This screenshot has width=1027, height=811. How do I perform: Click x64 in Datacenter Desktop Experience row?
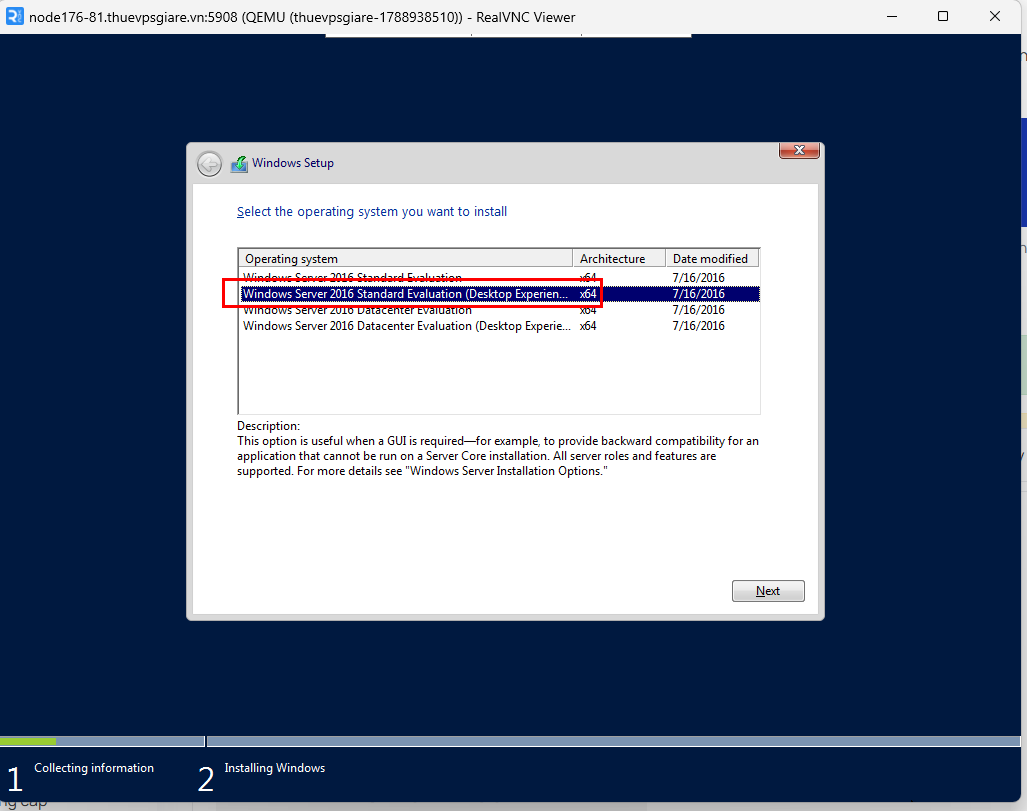[588, 326]
